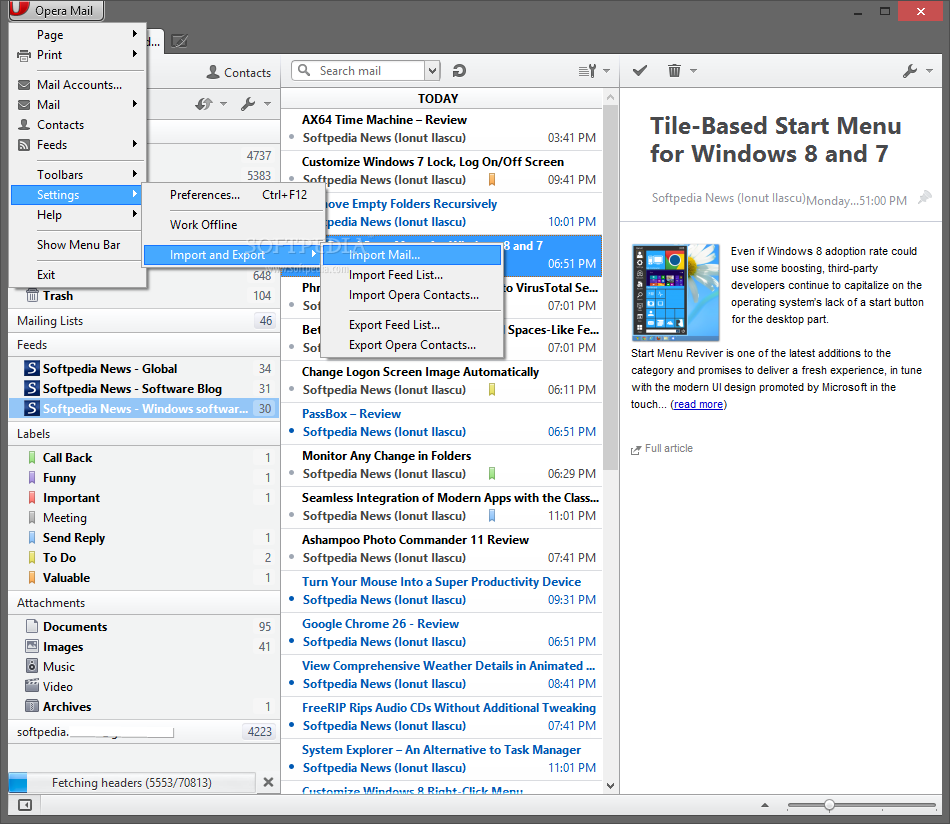950x824 pixels.
Task: Select the Call Back label
Action: (x=144, y=457)
